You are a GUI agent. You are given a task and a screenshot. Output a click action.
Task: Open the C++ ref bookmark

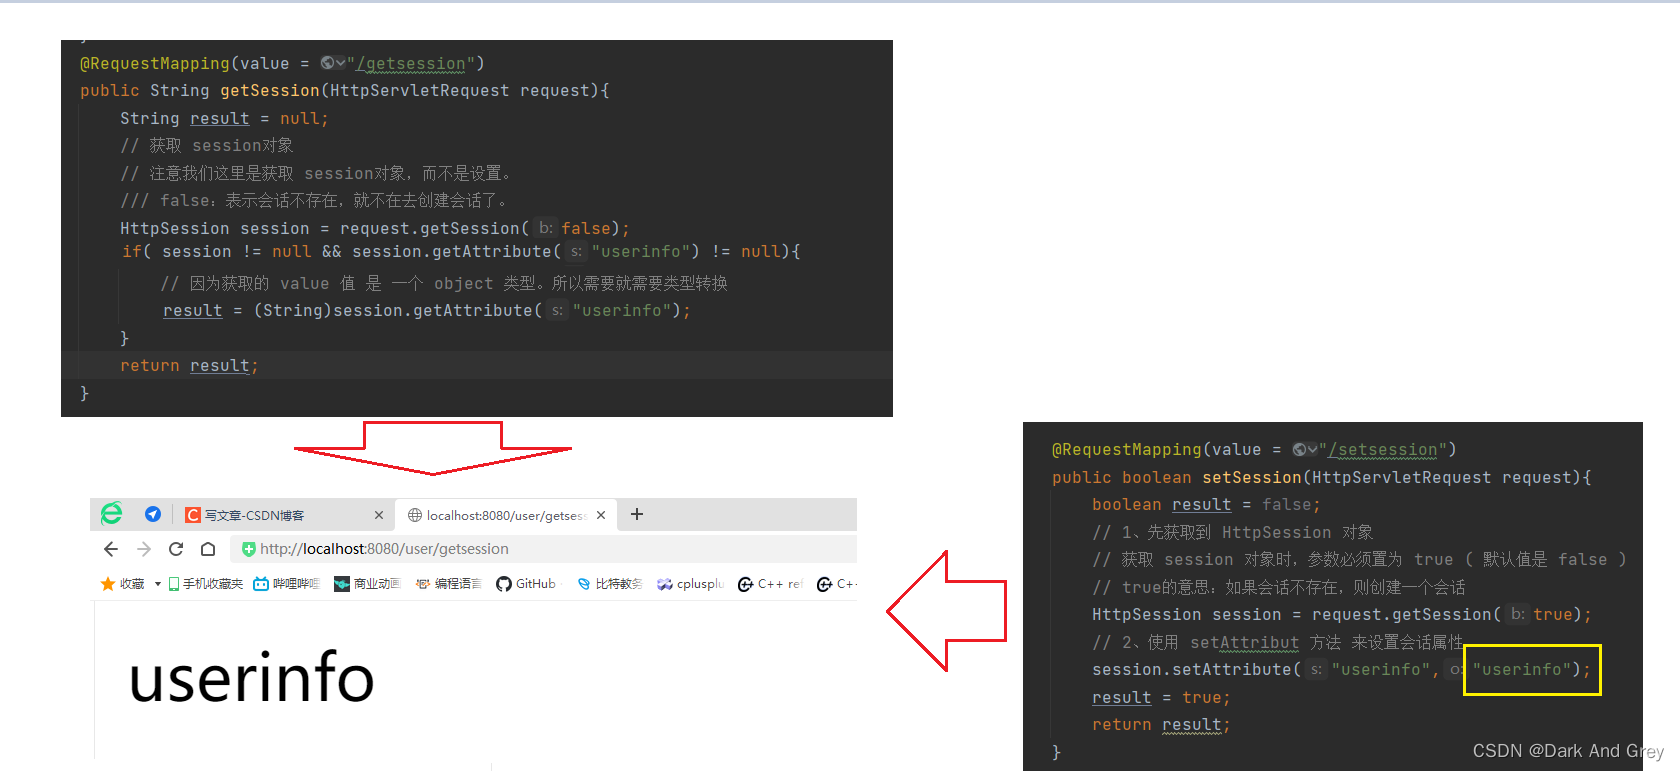click(770, 584)
